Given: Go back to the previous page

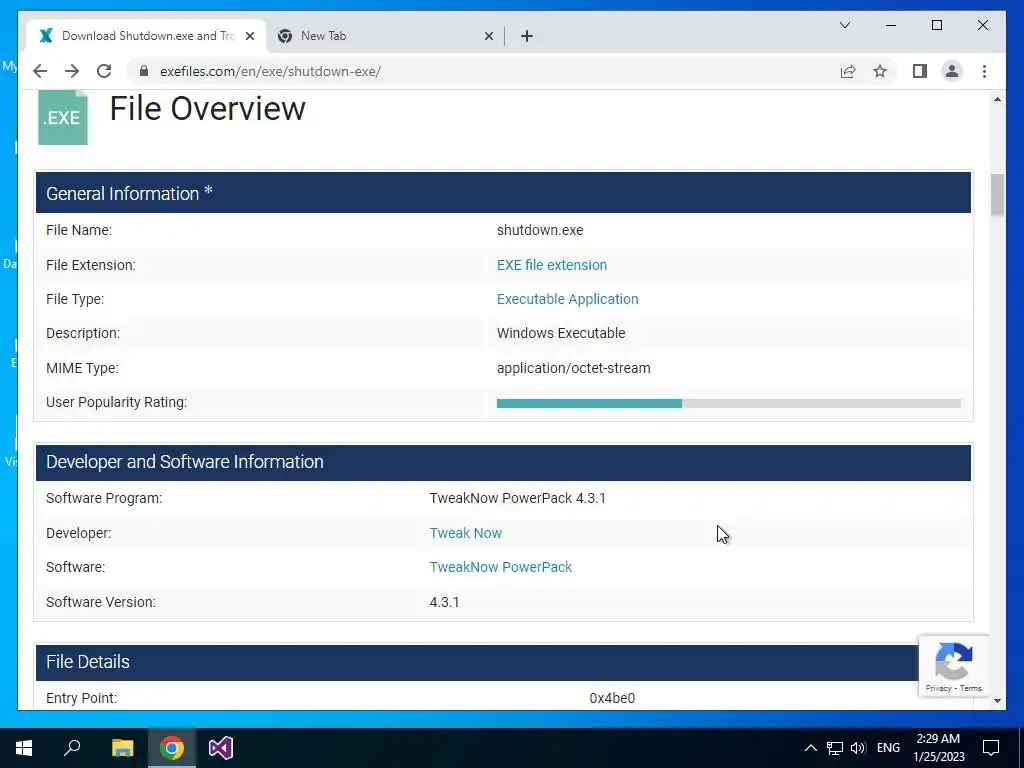Looking at the screenshot, I should (x=40, y=71).
